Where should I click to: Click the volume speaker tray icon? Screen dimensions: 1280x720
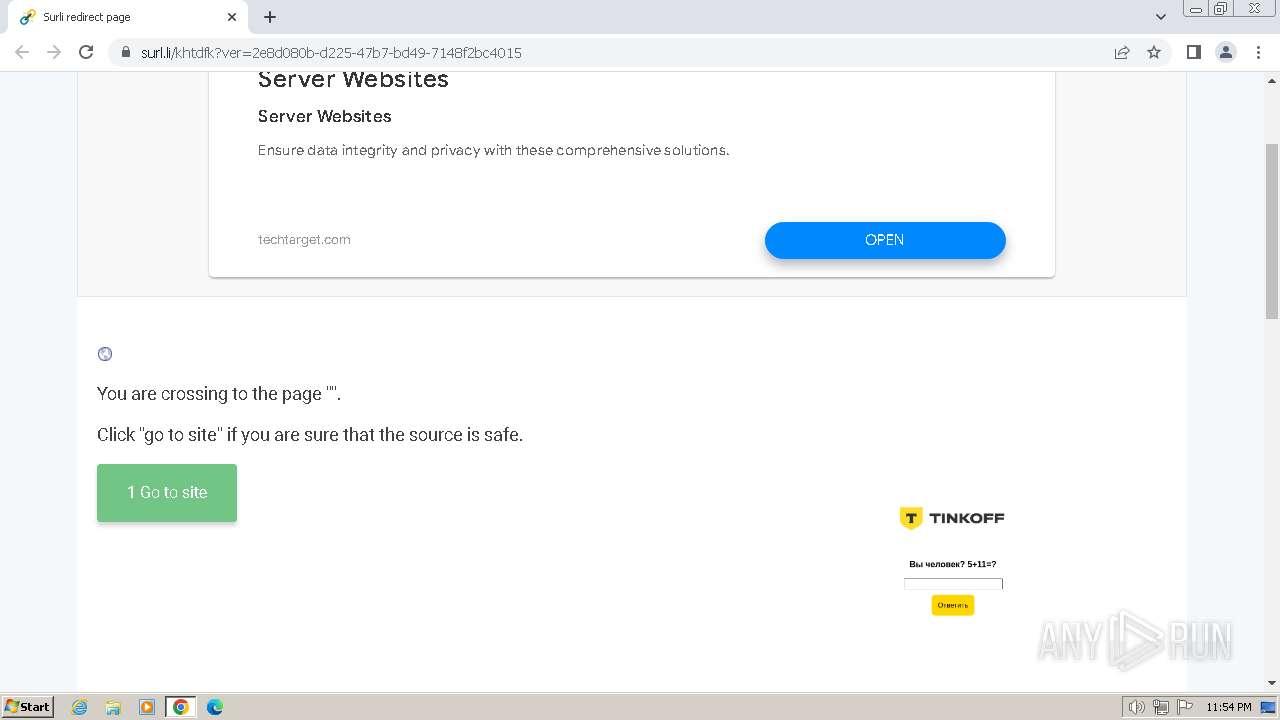point(1137,707)
